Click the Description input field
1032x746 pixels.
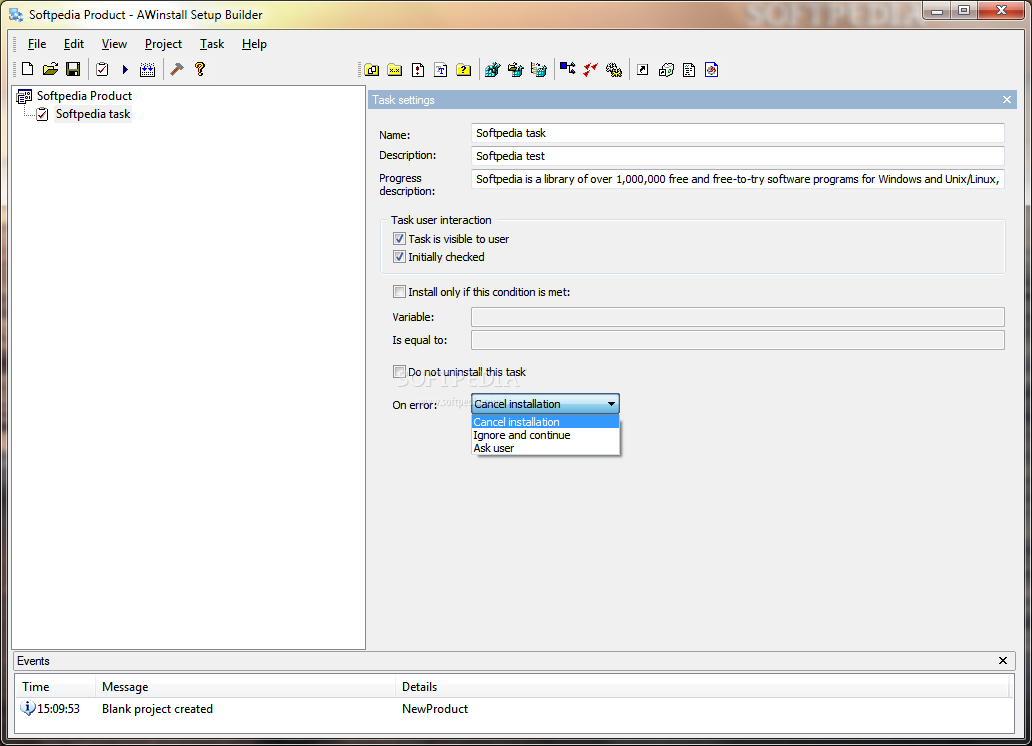pos(738,156)
